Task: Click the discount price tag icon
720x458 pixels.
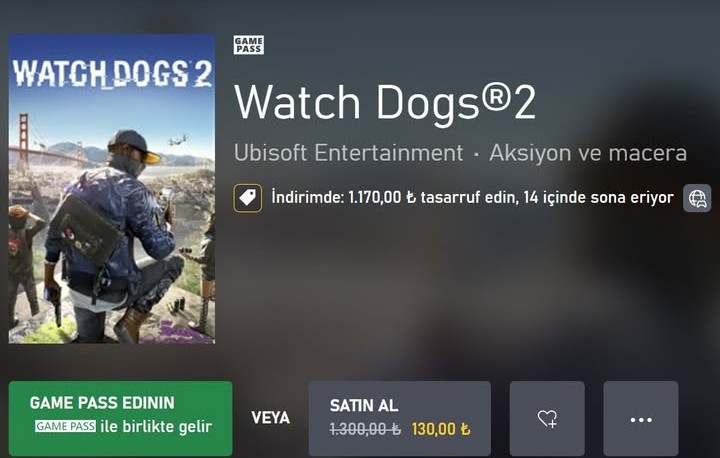Action: 248,198
